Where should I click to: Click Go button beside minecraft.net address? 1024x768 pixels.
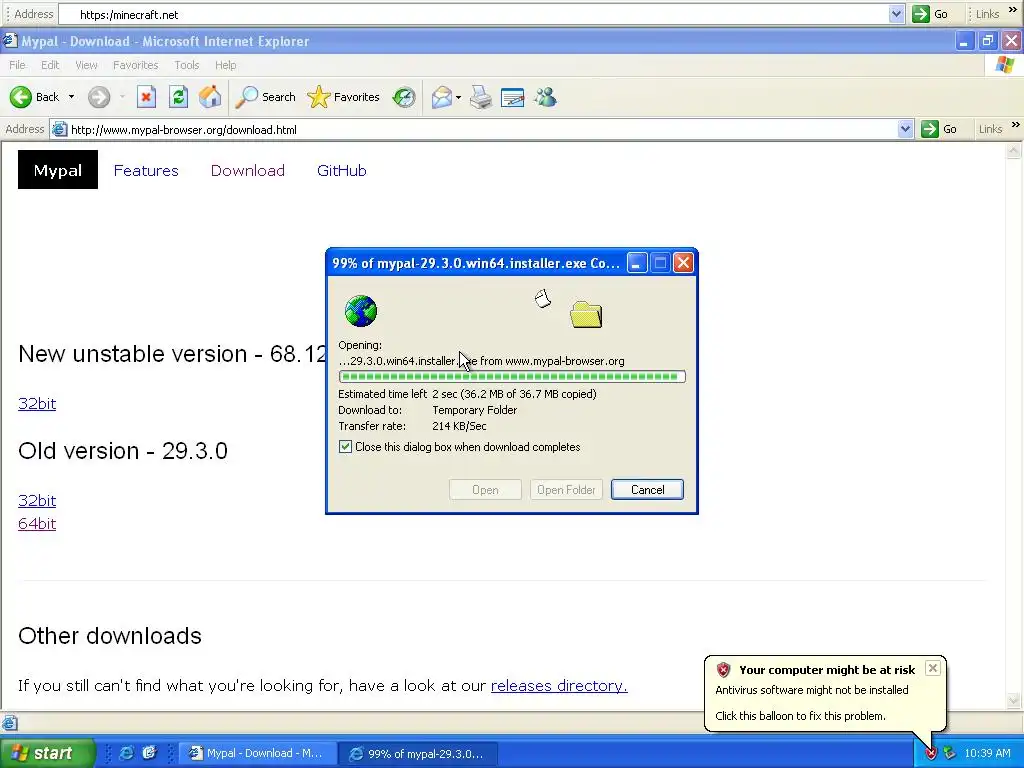pos(931,14)
